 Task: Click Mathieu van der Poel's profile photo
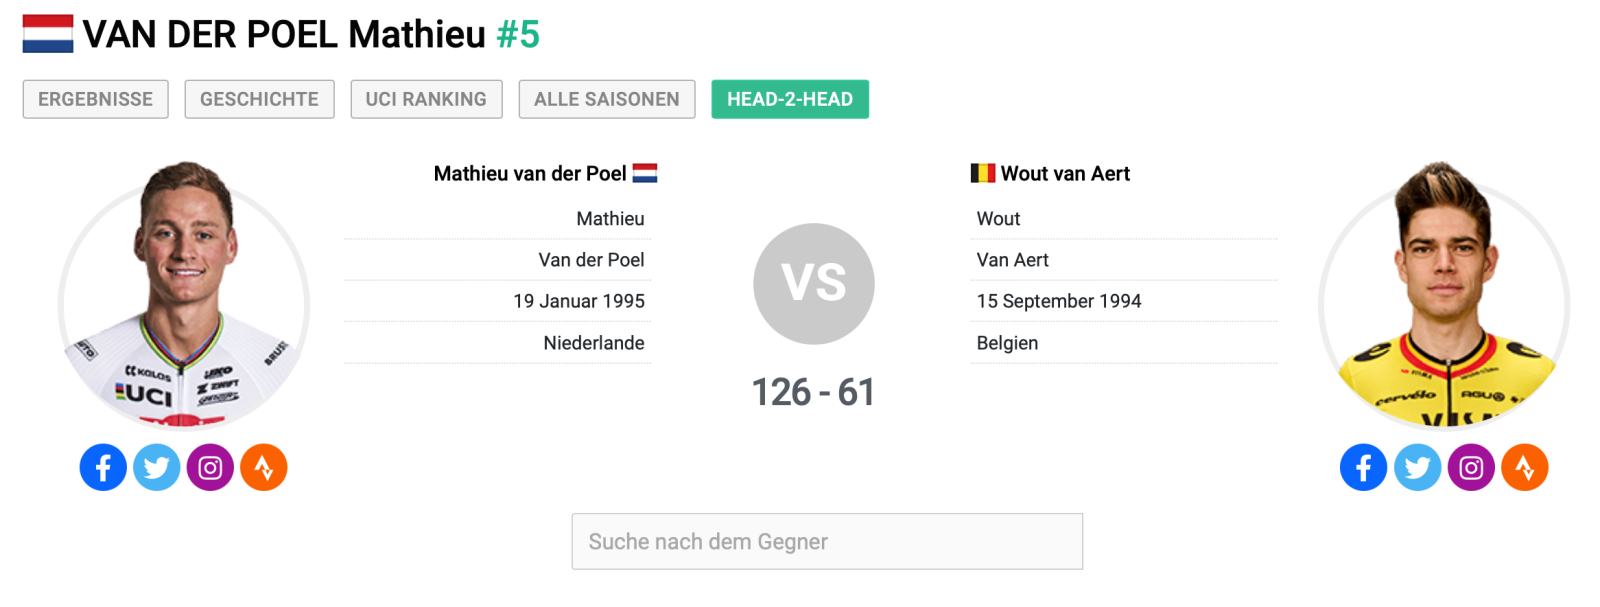(184, 300)
